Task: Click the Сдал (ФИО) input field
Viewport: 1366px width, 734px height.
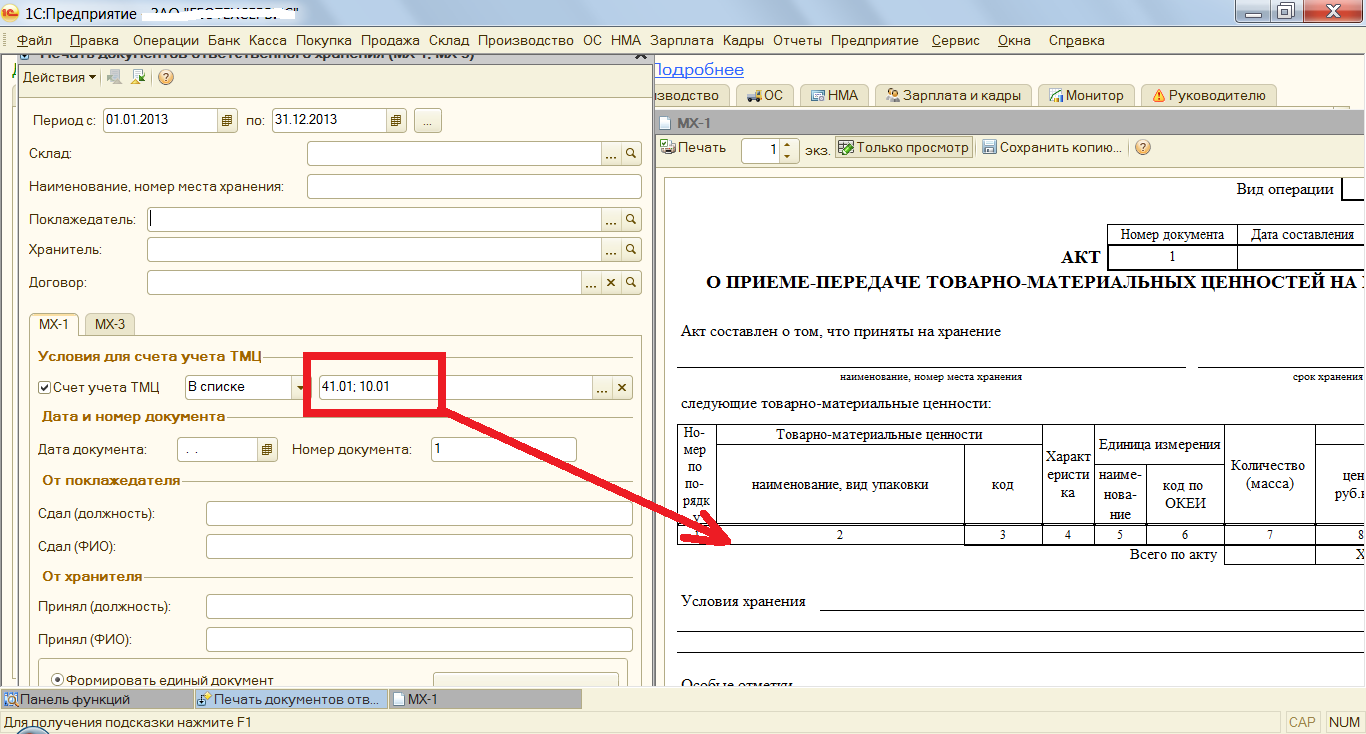Action: point(419,547)
